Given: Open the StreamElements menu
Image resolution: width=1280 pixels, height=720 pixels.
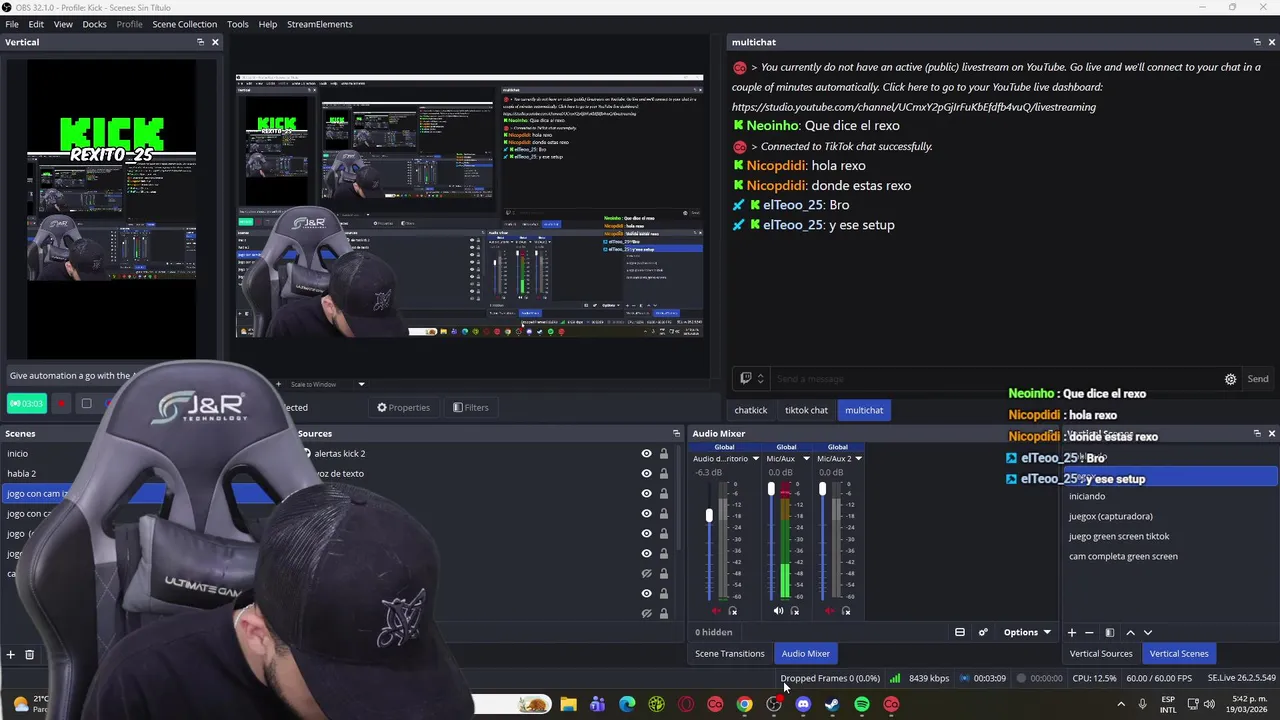Looking at the screenshot, I should [x=319, y=24].
